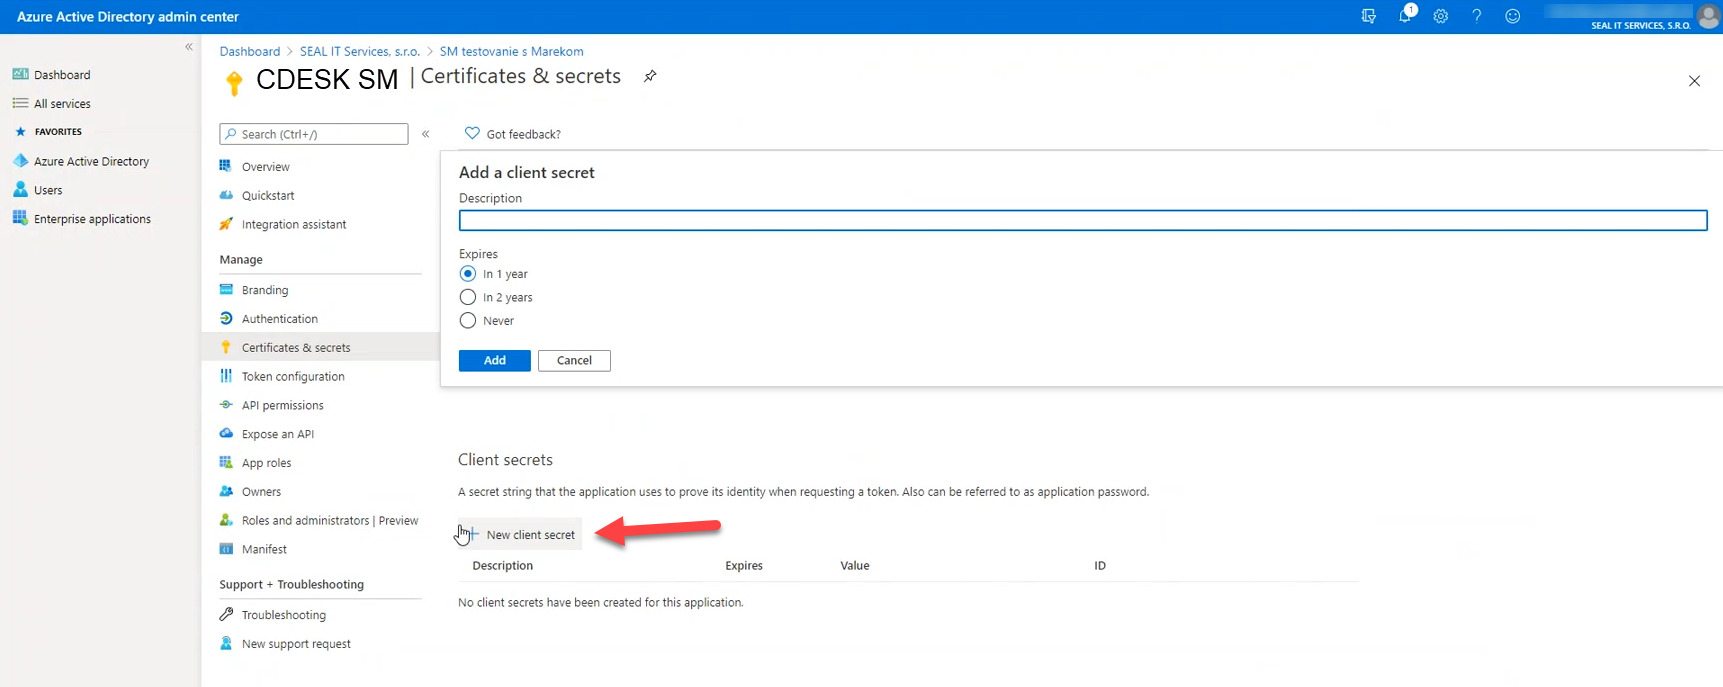This screenshot has width=1723, height=687.
Task: Close the Certificates & secrets blade
Action: coord(1694,81)
